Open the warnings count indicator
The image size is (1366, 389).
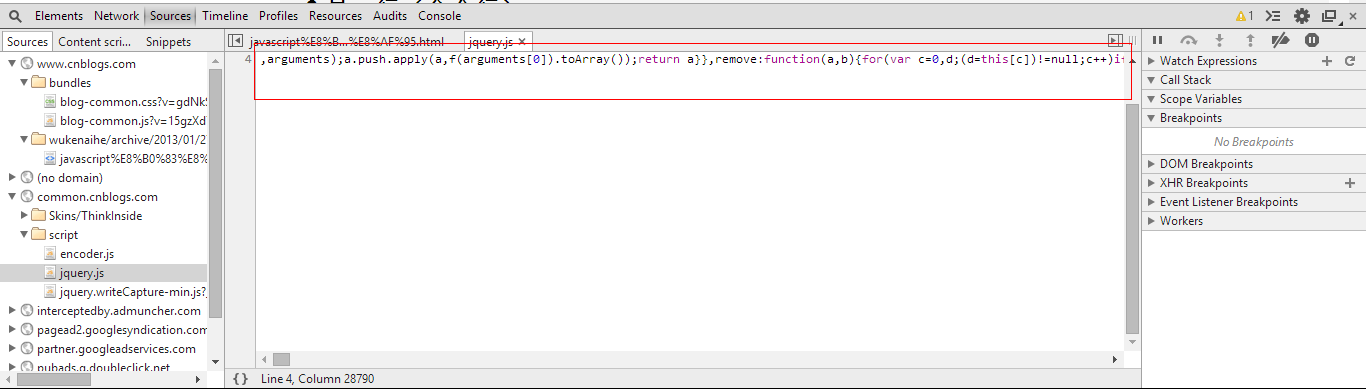click(1245, 16)
